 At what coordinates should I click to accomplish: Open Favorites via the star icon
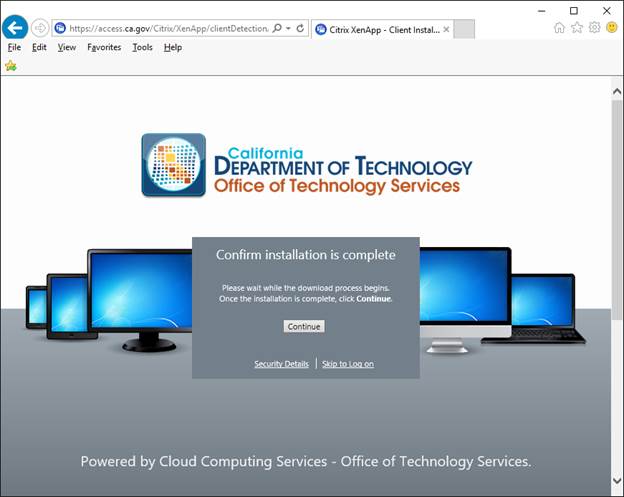577,27
